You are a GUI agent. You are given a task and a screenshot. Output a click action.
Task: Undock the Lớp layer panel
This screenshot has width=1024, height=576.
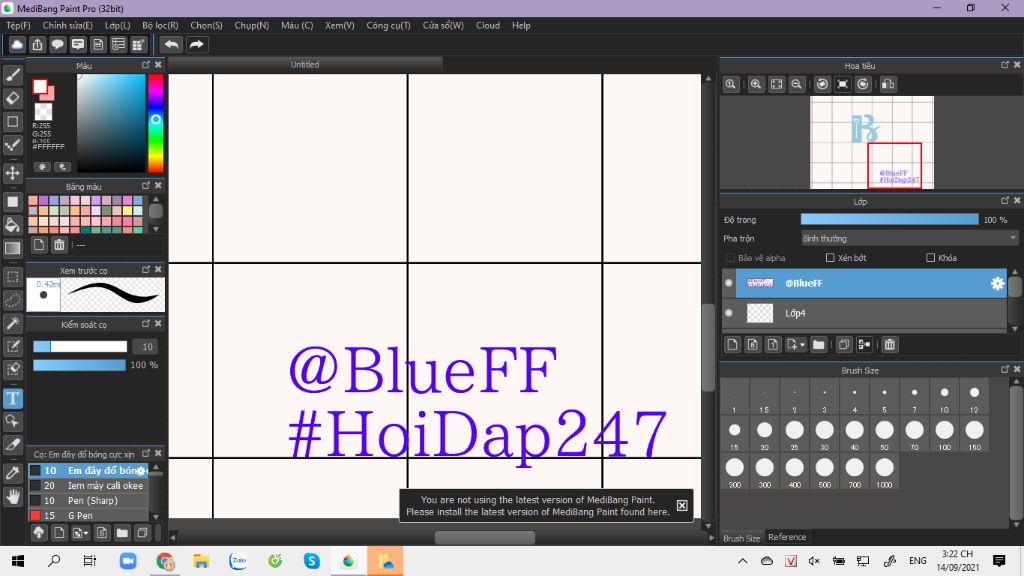coord(1005,200)
